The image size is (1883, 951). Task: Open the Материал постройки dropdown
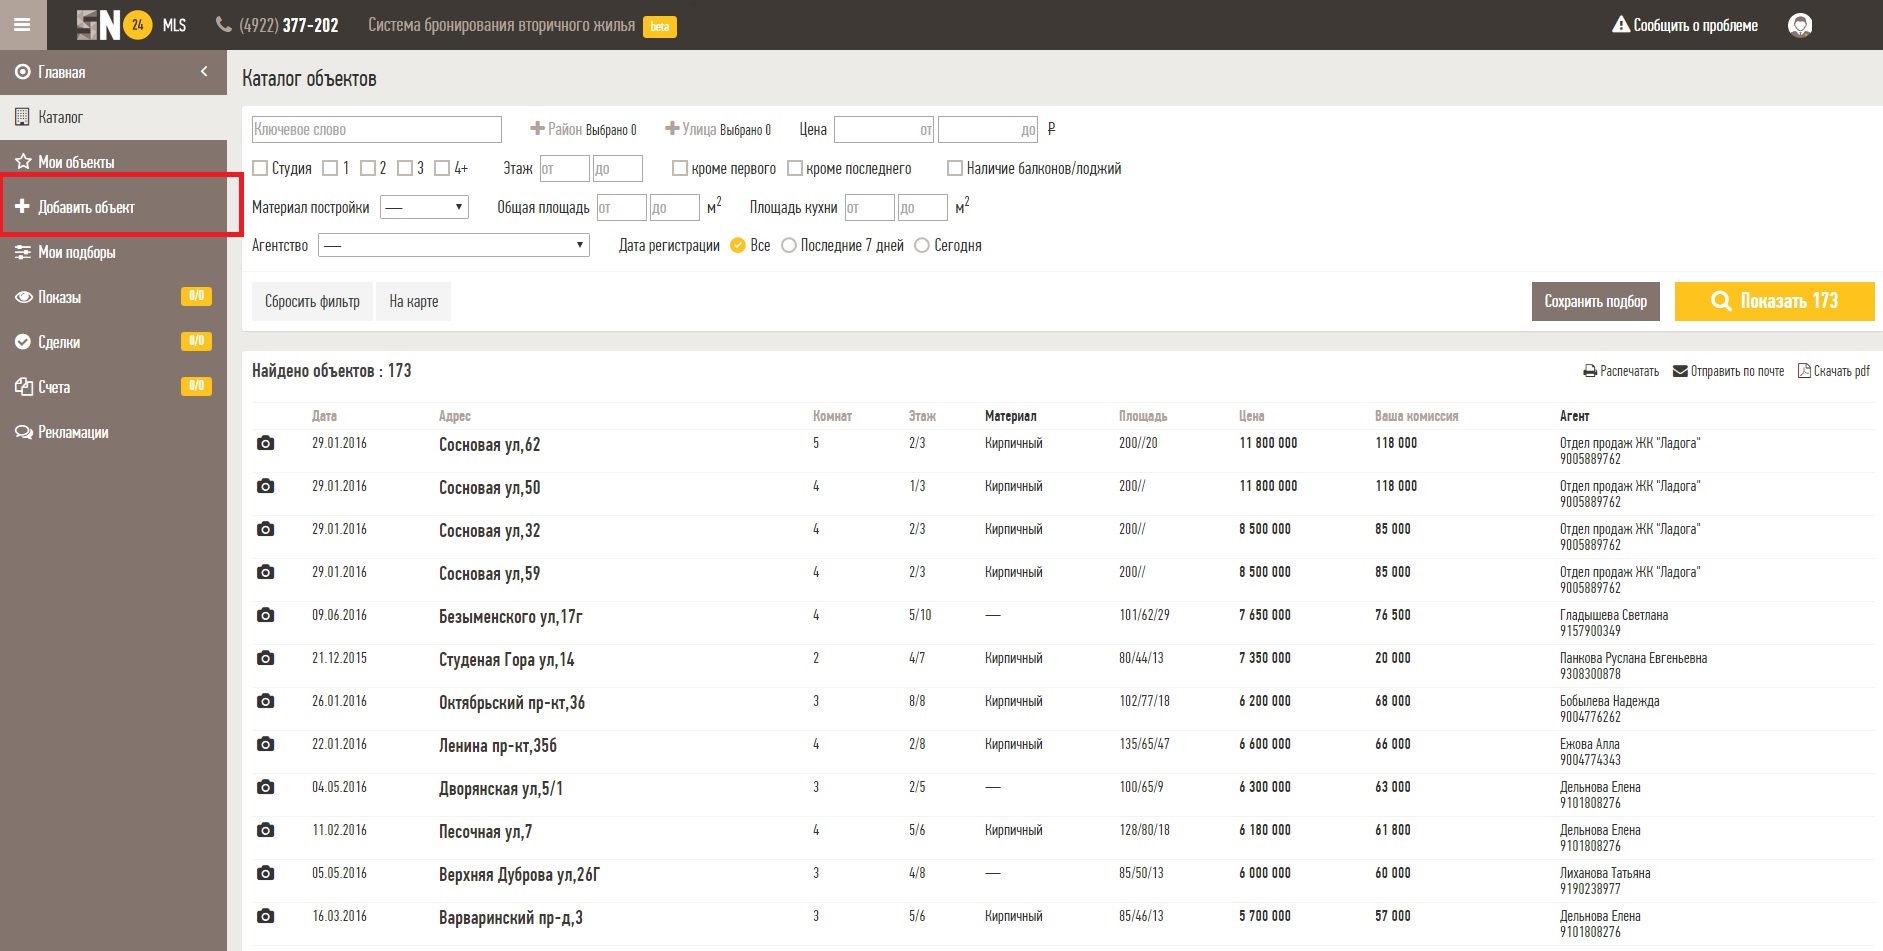click(424, 207)
